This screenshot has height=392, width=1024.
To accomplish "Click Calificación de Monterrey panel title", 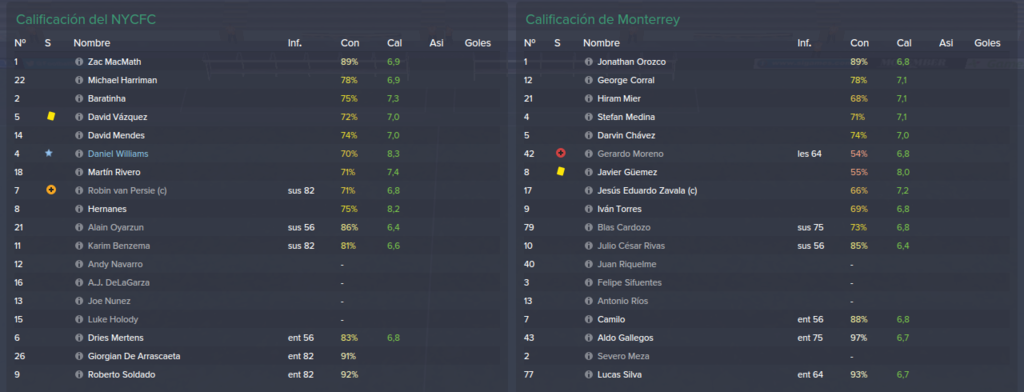I will point(602,20).
